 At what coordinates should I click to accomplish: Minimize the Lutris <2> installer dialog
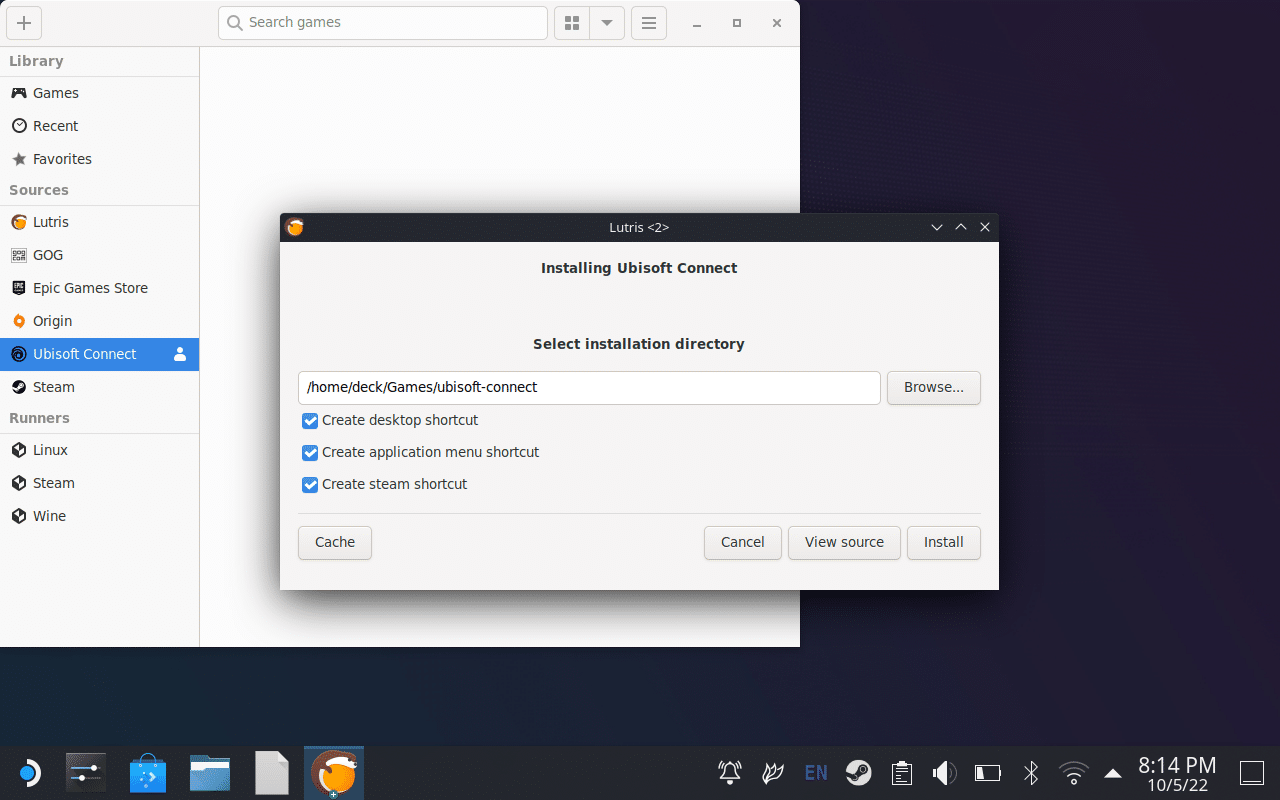[937, 227]
